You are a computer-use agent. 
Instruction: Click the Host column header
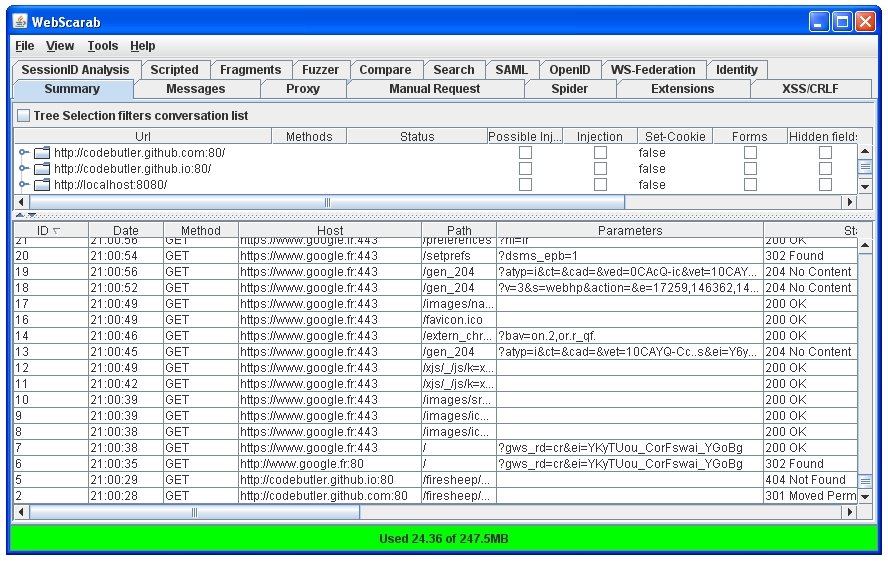point(330,231)
